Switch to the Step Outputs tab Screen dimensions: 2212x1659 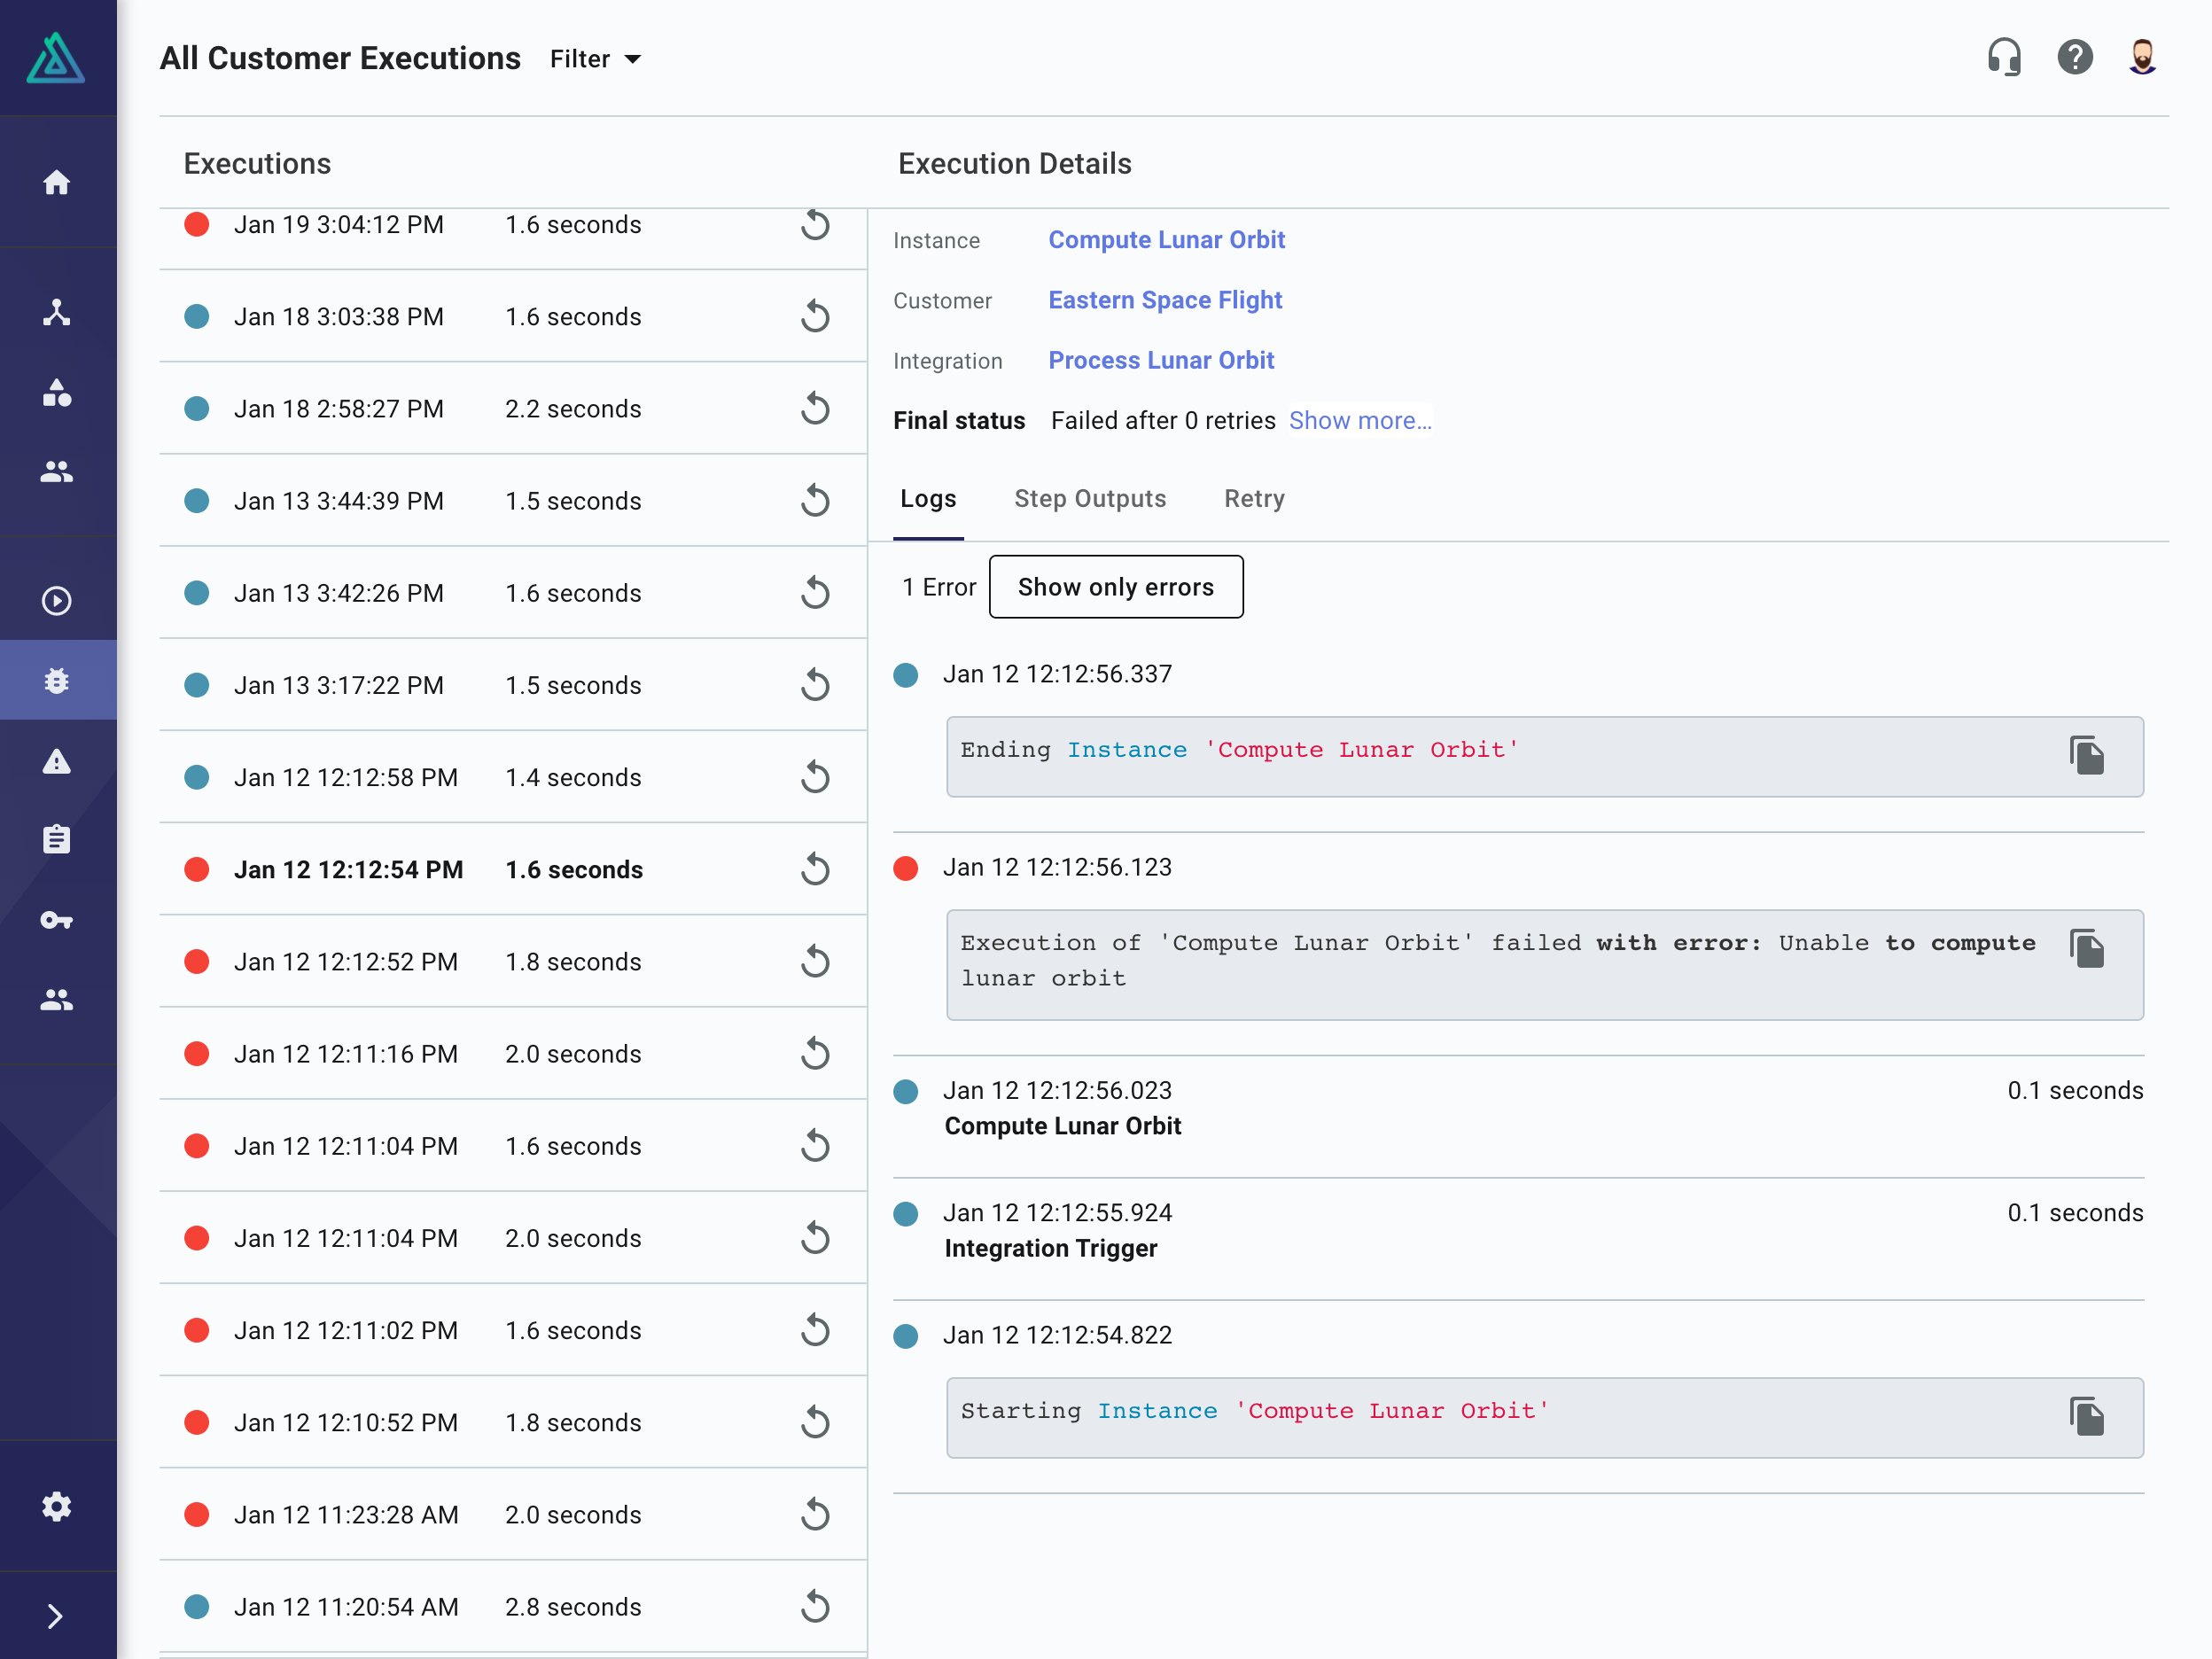[1090, 498]
